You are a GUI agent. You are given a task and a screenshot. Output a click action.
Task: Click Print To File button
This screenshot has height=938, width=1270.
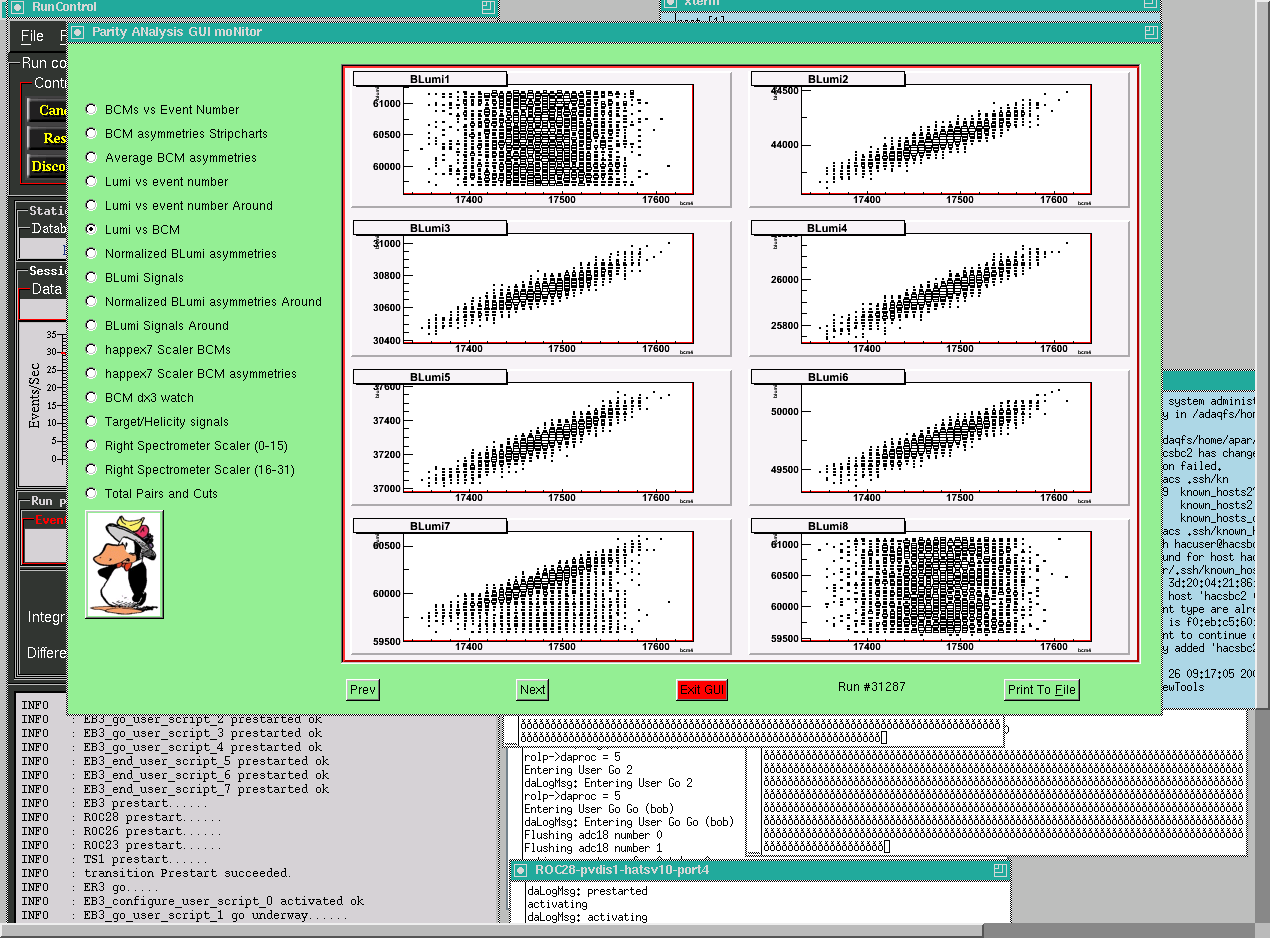(x=1042, y=689)
